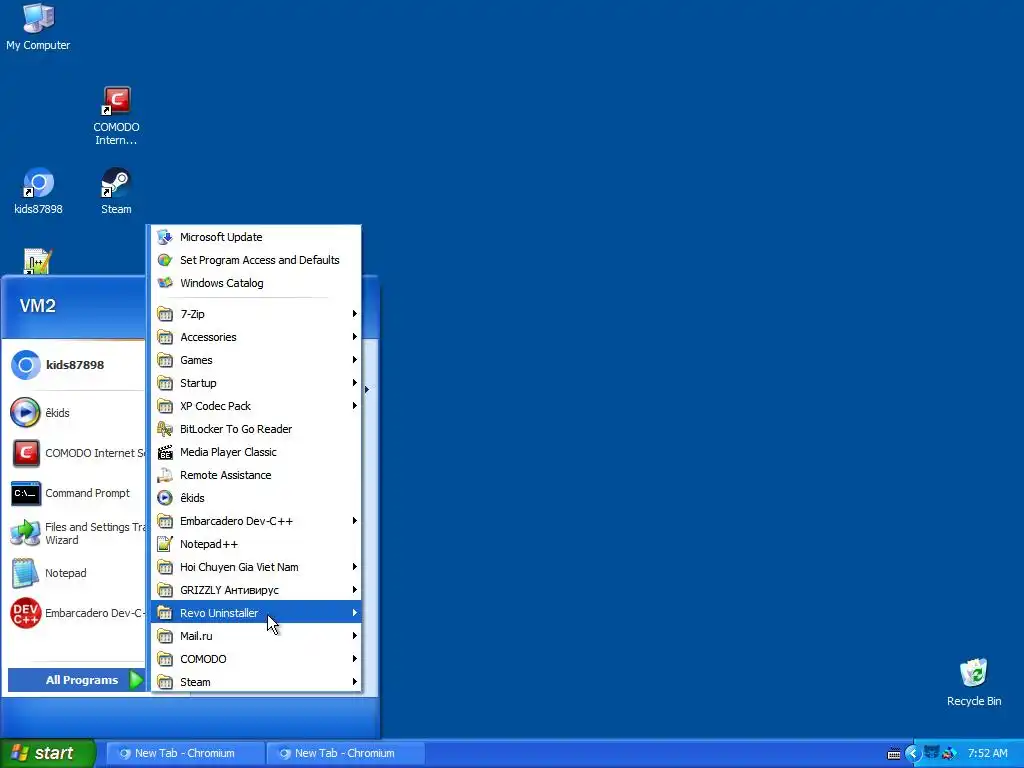Expand the COMODO submenu arrow
Viewport: 1024px width, 768px height.
(x=355, y=658)
